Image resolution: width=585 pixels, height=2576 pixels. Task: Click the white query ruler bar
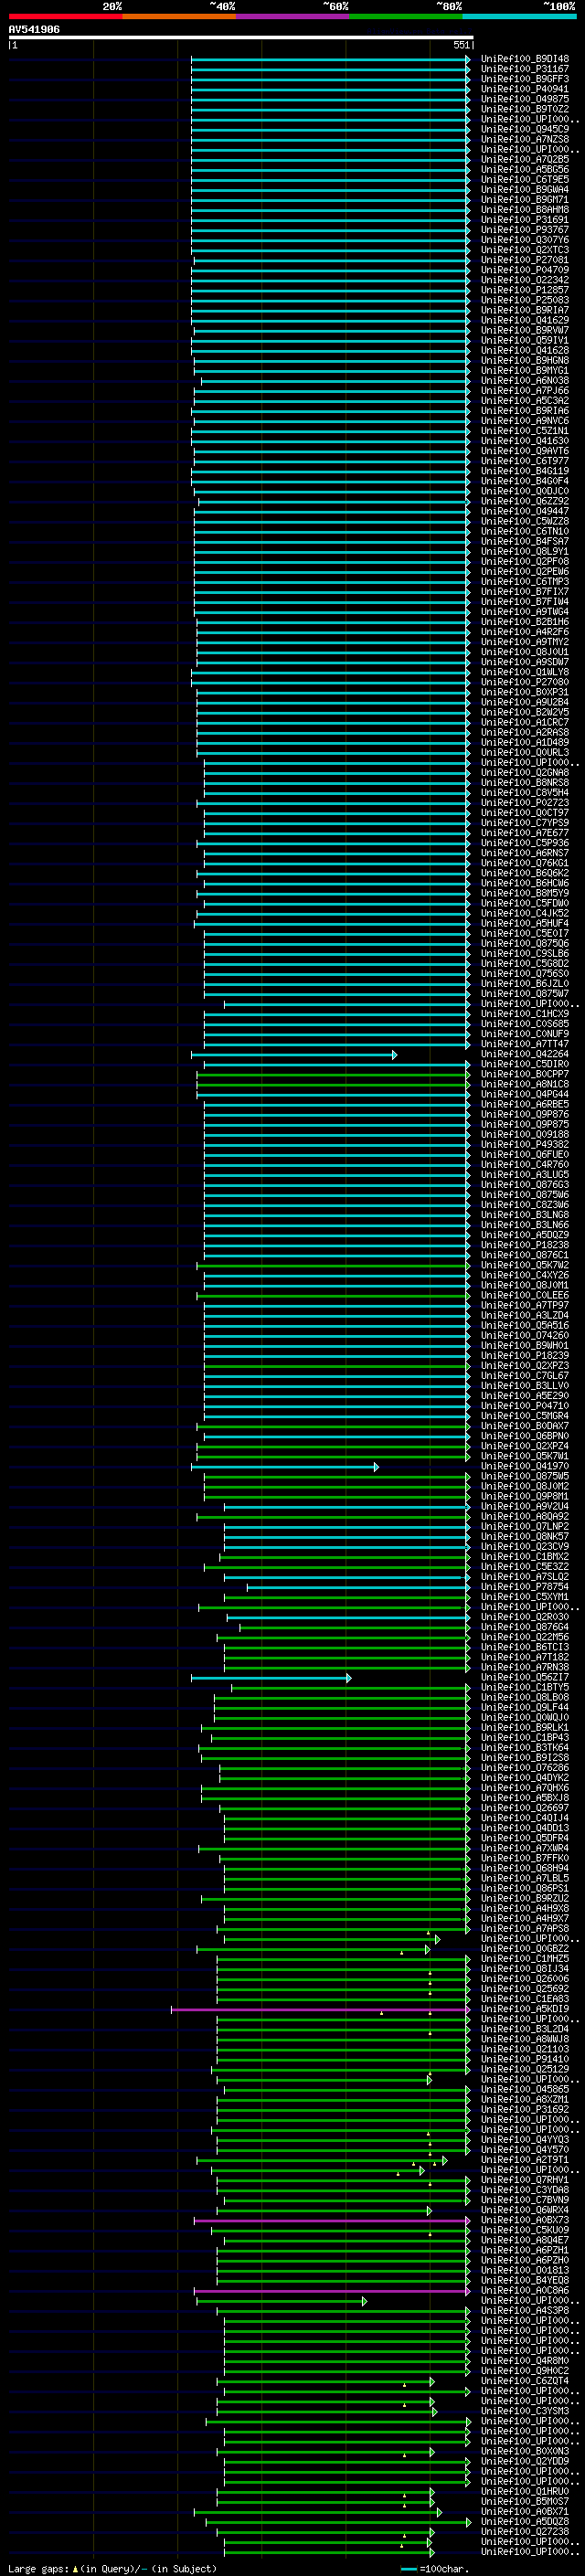pos(241,38)
